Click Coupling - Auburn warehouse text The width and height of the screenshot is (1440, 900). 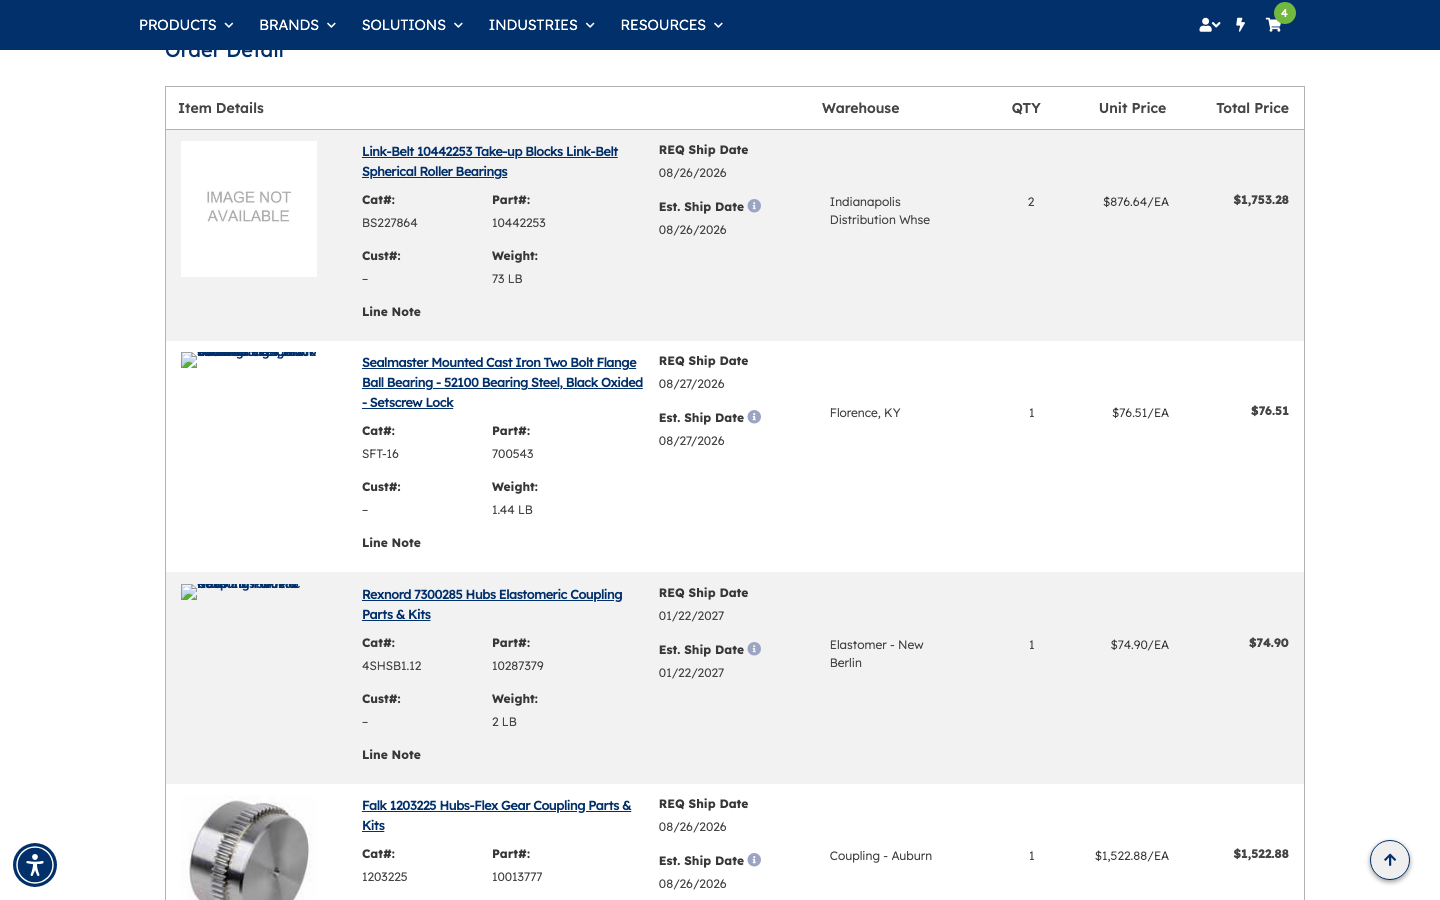[x=880, y=856]
